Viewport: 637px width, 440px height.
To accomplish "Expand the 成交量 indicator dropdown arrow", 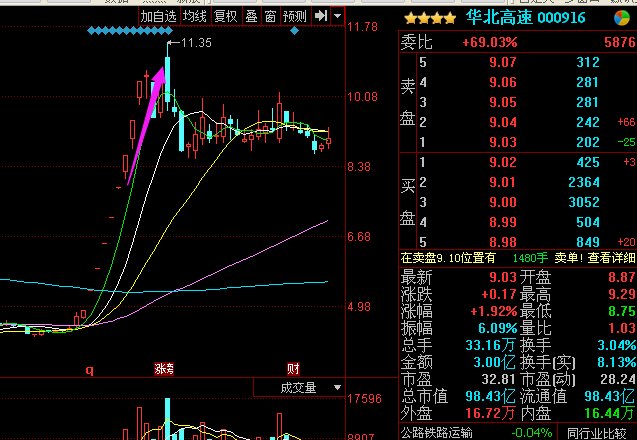I will pos(336,386).
